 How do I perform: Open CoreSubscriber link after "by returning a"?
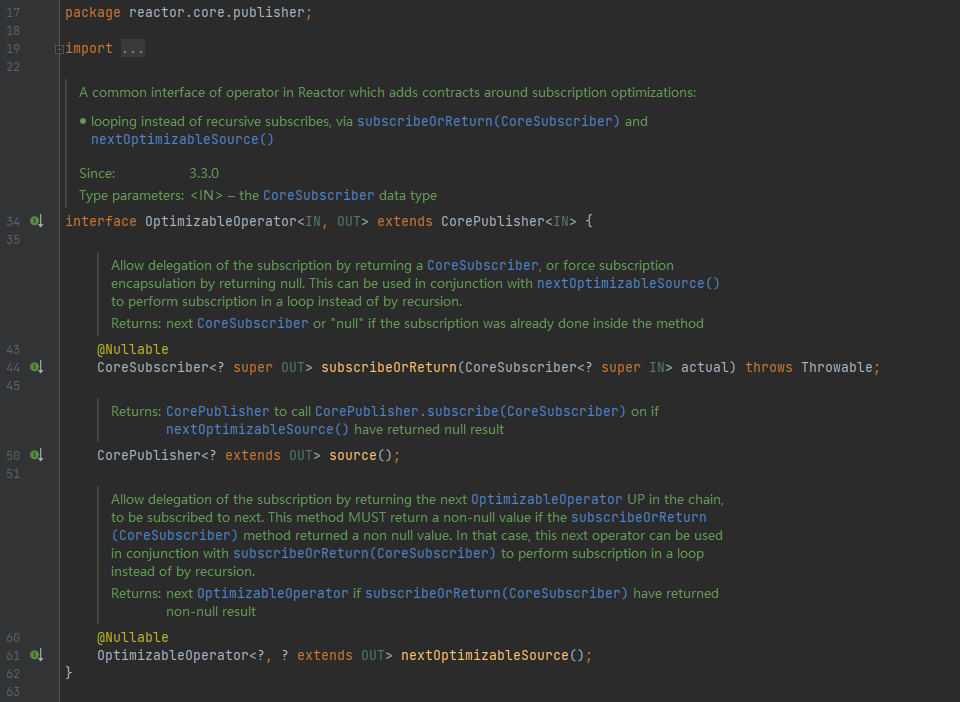coord(482,265)
